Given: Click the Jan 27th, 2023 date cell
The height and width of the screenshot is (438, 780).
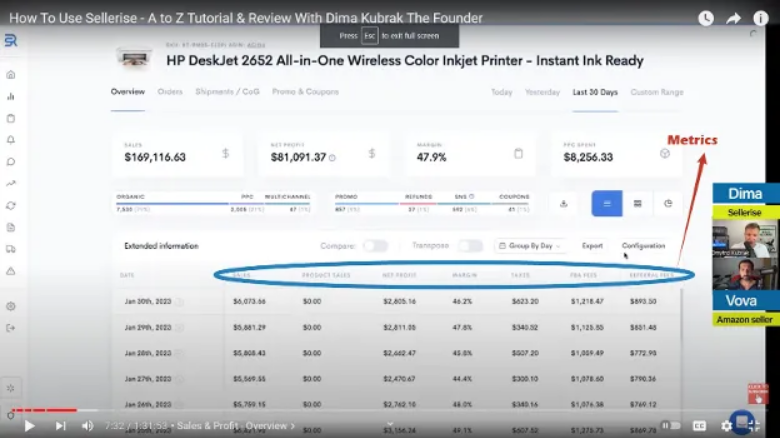Looking at the screenshot, I should [148, 379].
